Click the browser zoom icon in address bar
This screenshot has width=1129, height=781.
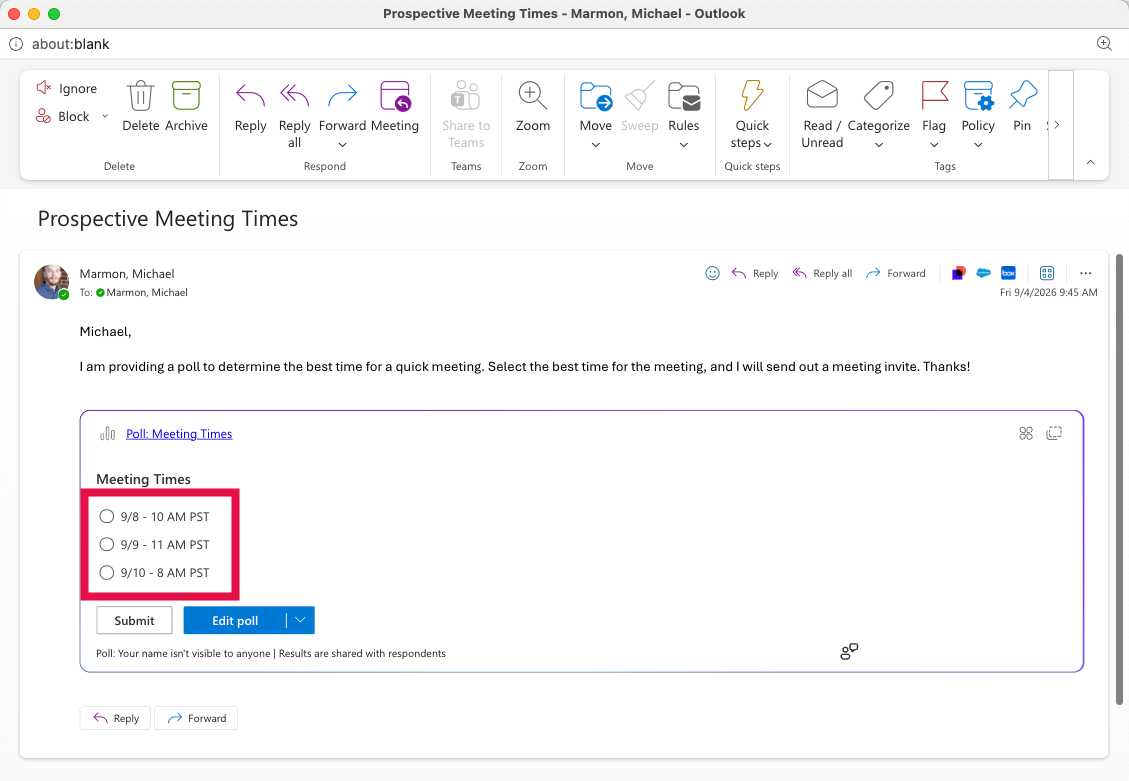pyautogui.click(x=1104, y=44)
